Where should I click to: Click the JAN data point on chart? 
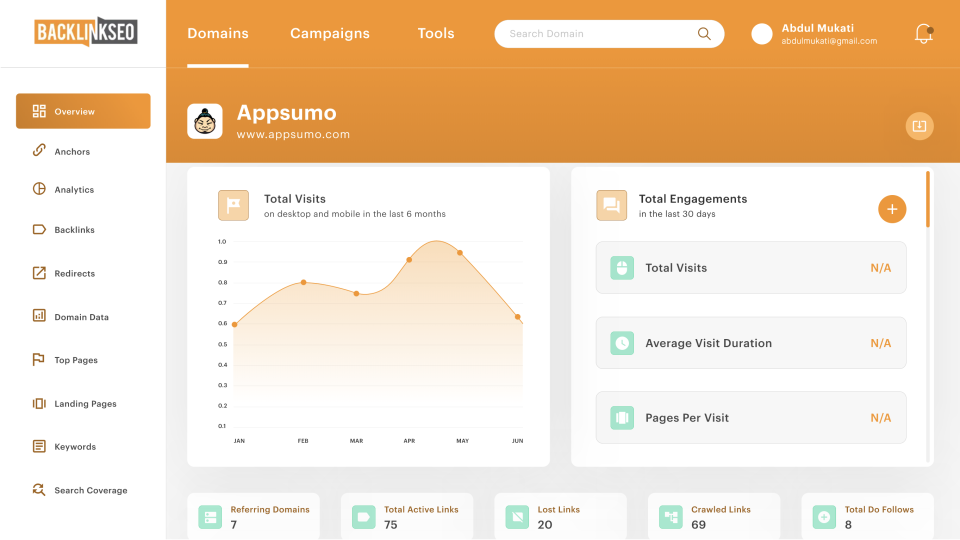(234, 324)
